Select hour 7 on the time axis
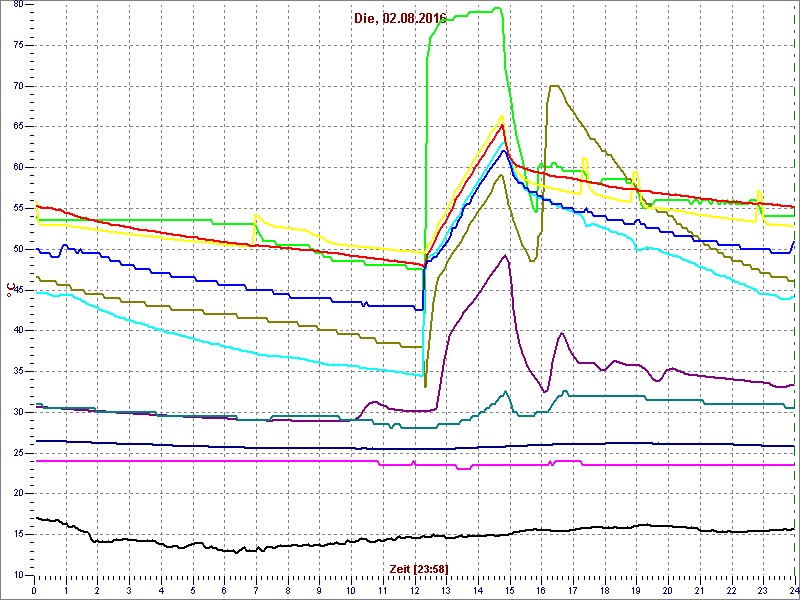The width and height of the screenshot is (800, 600). pos(256,590)
